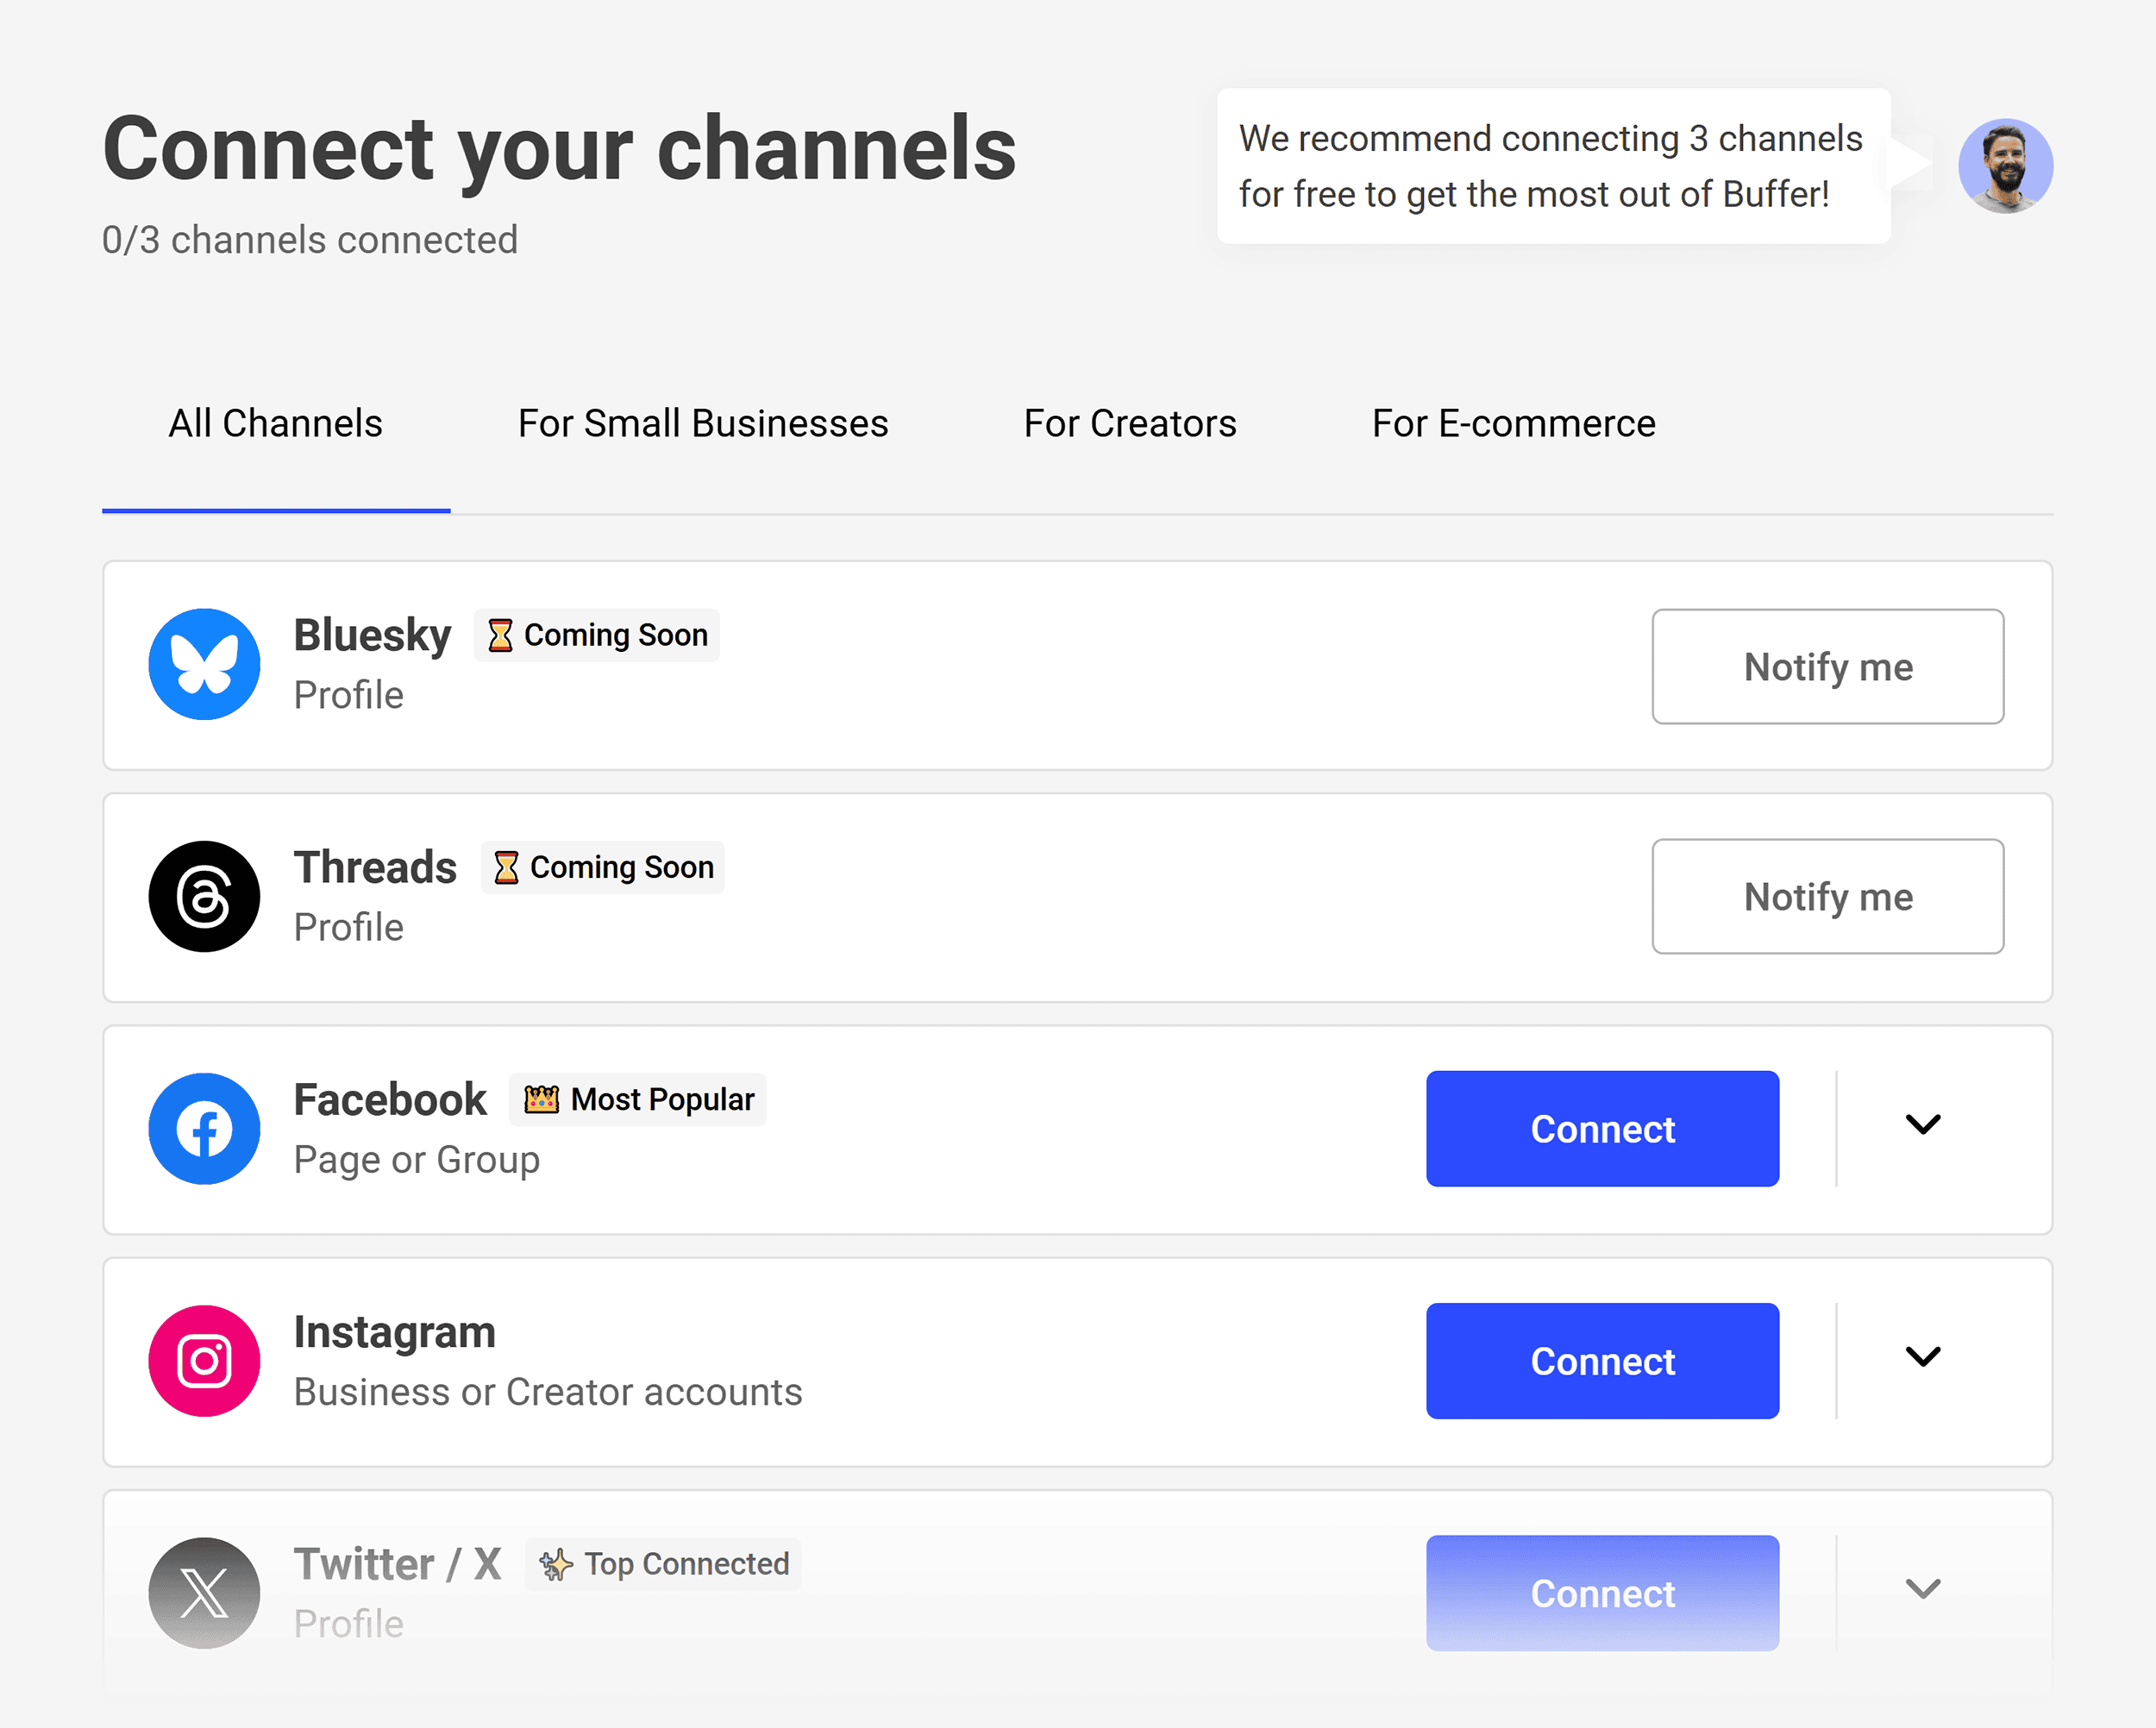The height and width of the screenshot is (1728, 2156).
Task: Open the For Creators tab
Action: [x=1129, y=423]
